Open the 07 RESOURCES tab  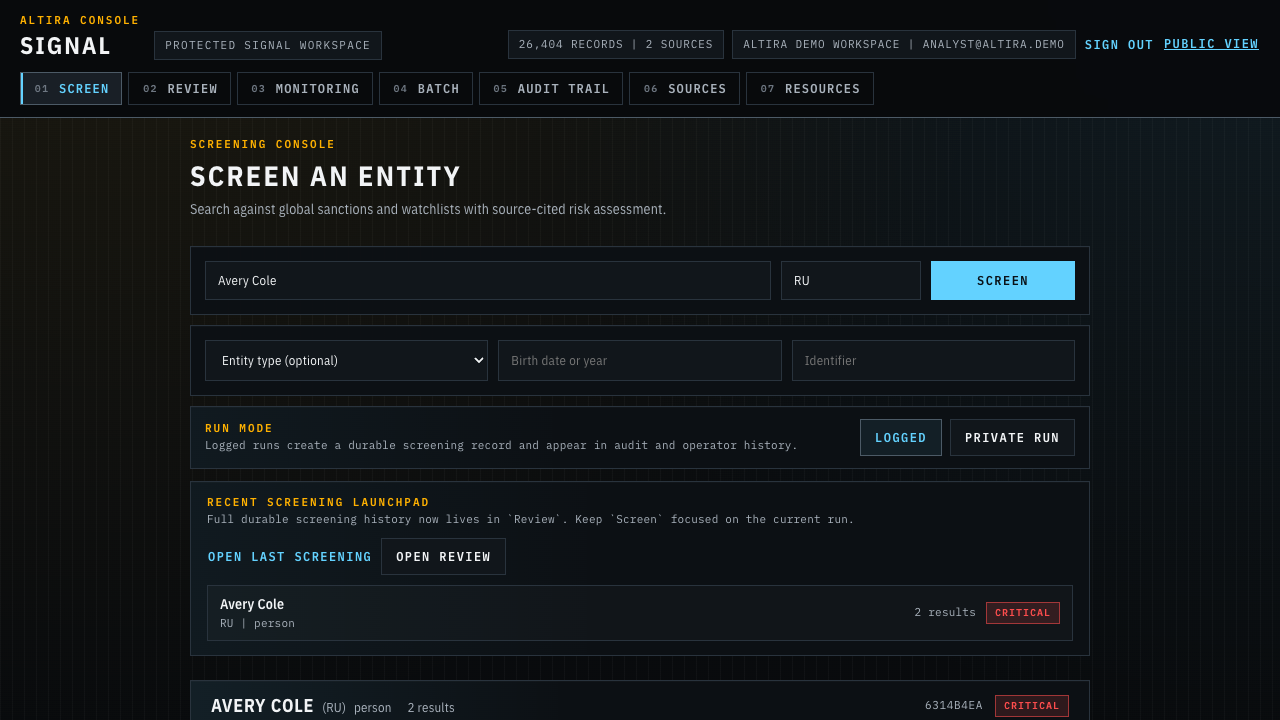pyautogui.click(x=809, y=88)
